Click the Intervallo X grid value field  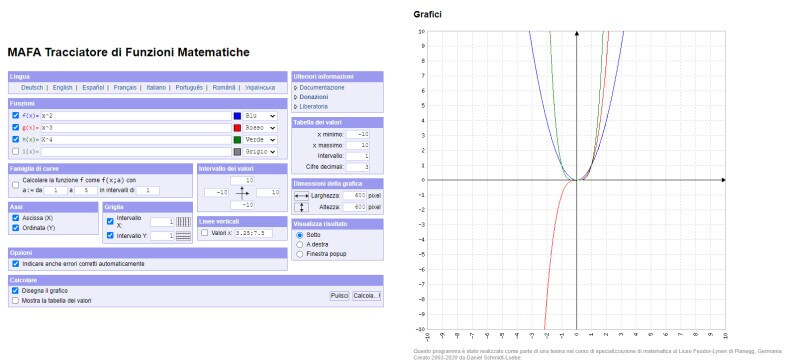click(x=162, y=222)
